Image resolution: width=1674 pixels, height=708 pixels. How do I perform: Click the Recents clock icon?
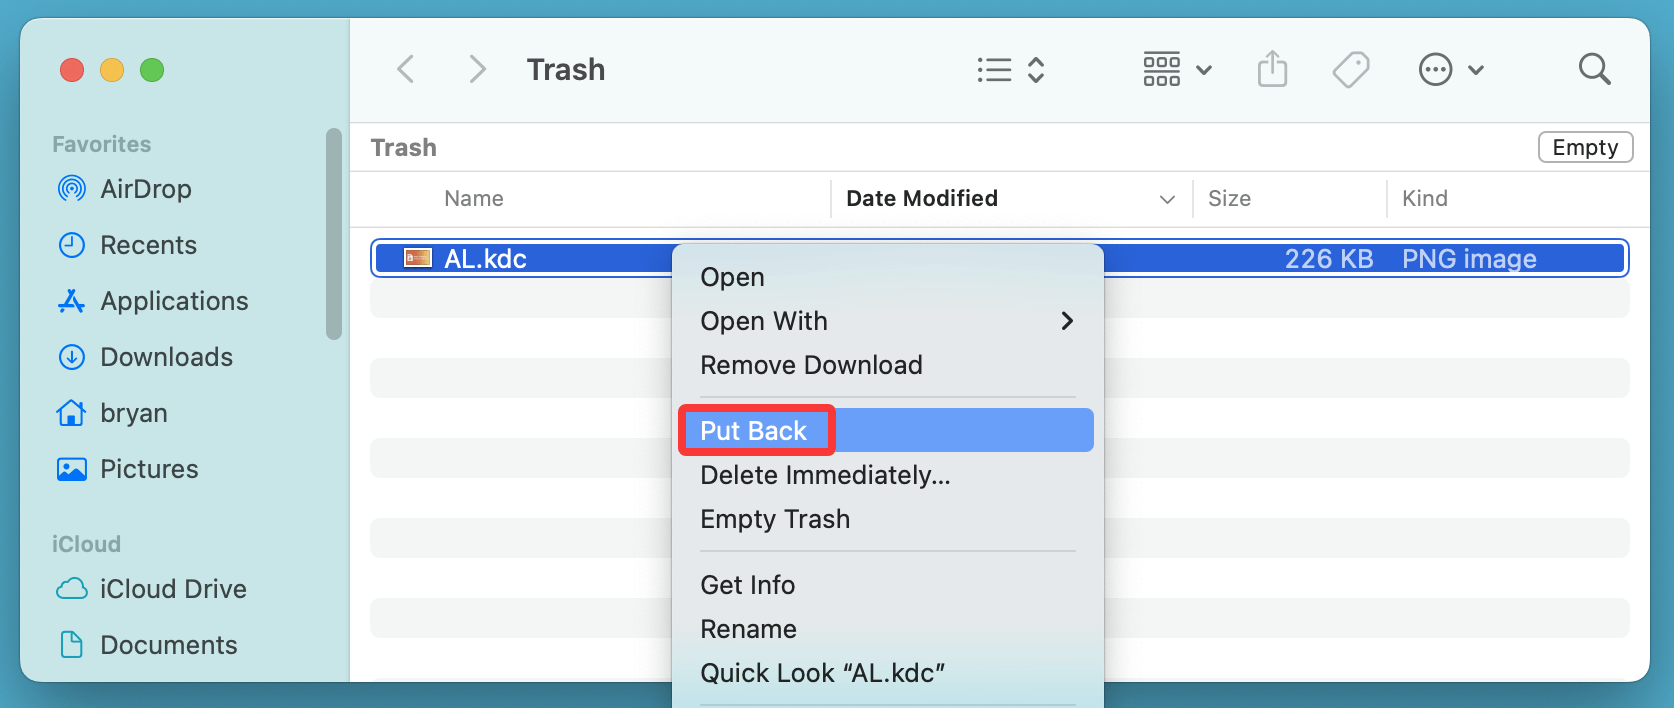coord(72,245)
